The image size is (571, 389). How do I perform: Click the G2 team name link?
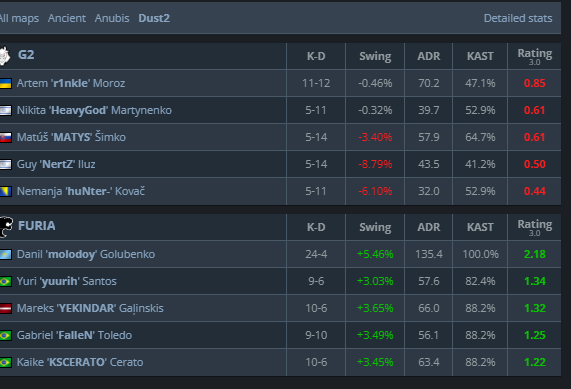26,55
